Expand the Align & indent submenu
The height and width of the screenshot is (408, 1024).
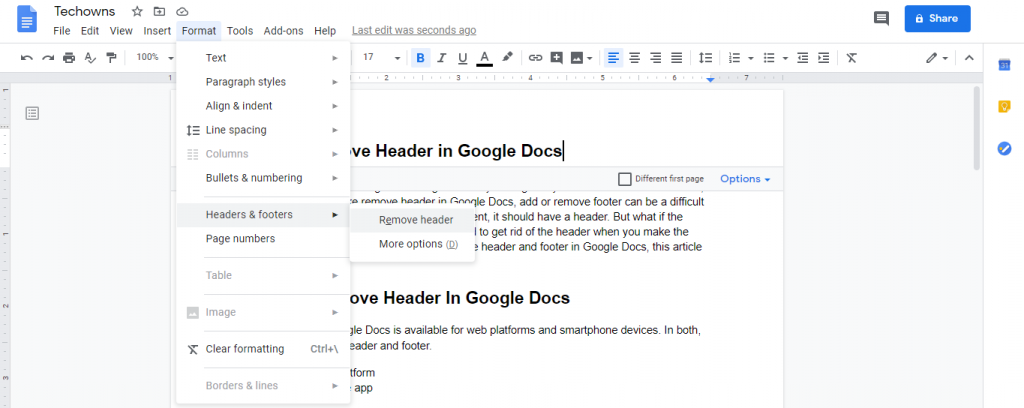tap(263, 106)
